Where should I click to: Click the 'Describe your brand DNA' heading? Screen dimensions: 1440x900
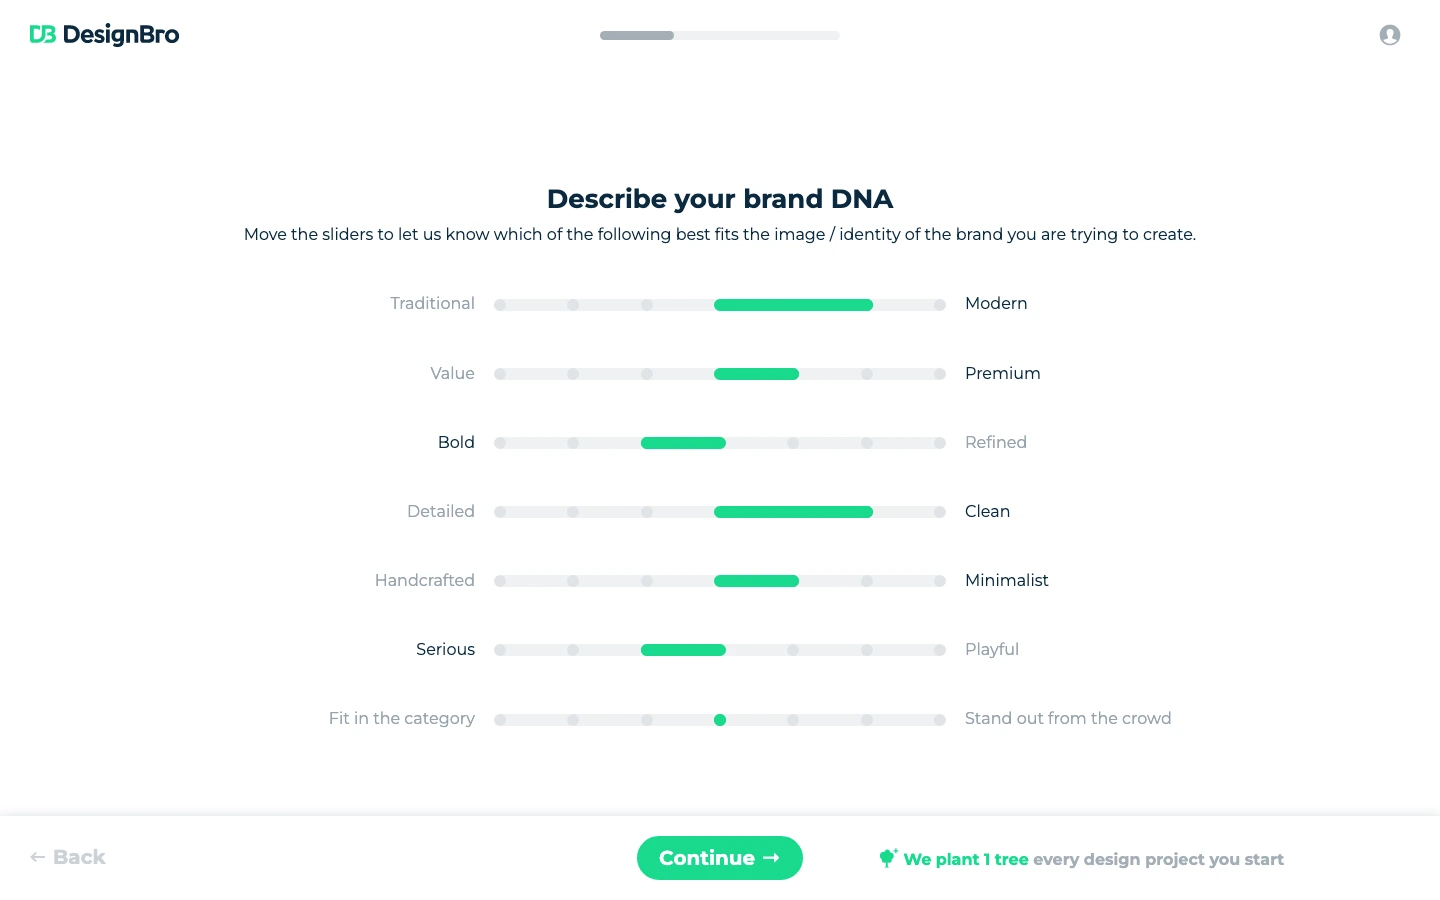click(720, 199)
